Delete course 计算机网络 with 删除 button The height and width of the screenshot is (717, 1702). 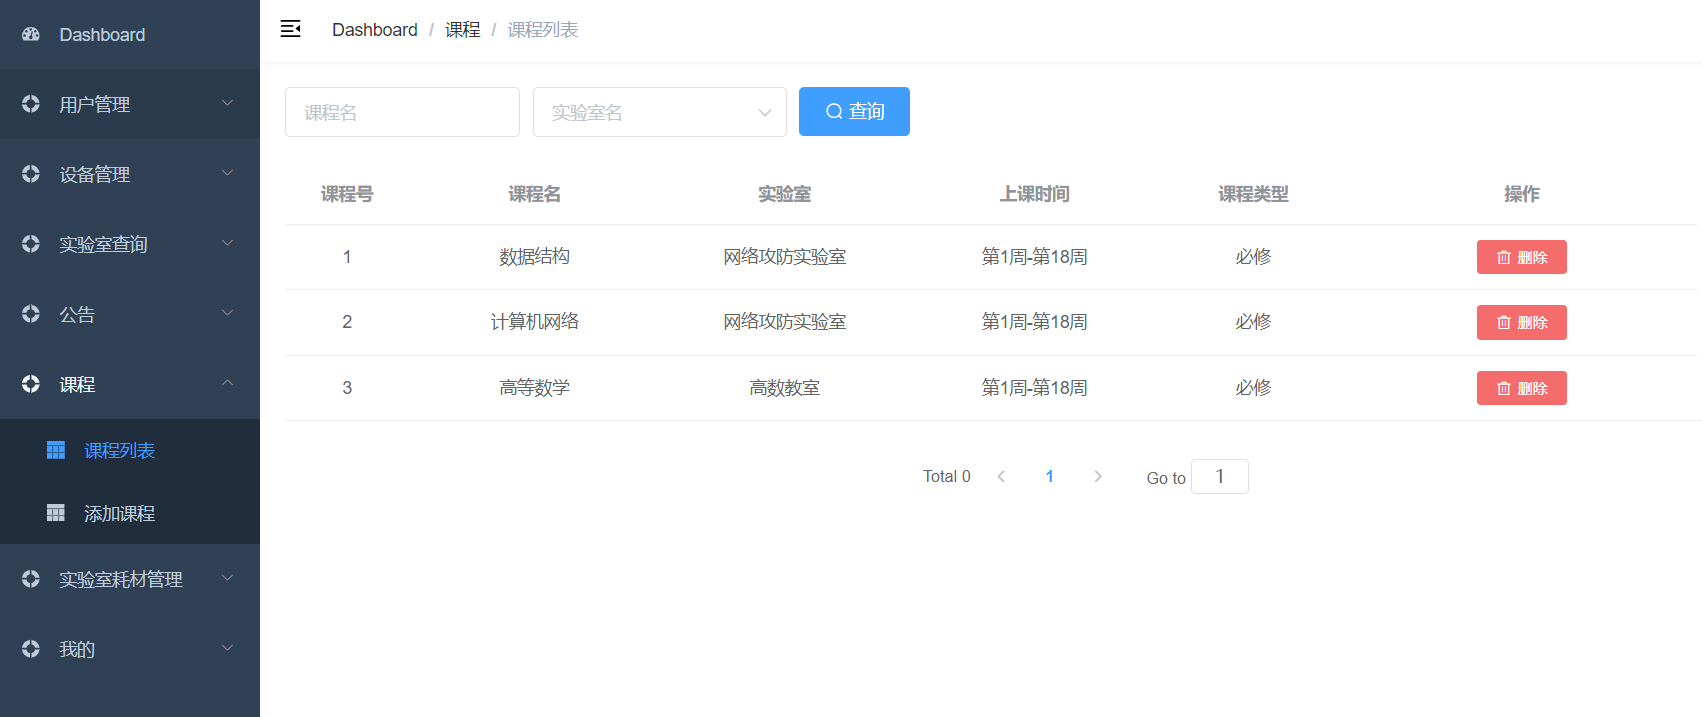[x=1522, y=322]
